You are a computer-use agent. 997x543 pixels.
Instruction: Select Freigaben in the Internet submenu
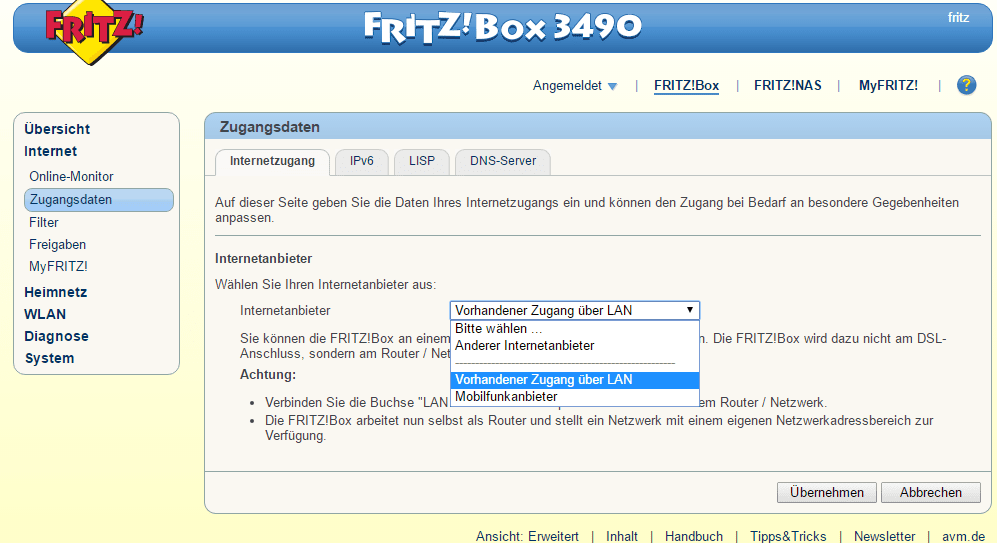pos(57,244)
